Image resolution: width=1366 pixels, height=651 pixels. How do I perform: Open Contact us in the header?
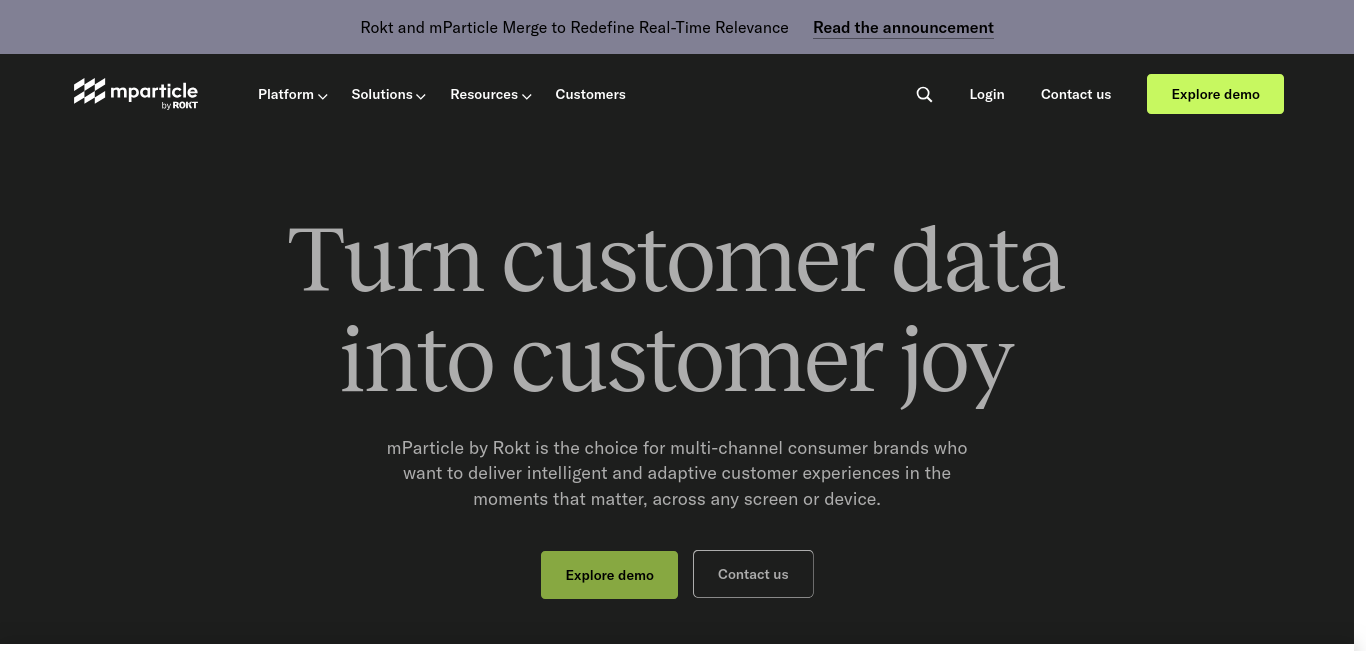[1076, 94]
